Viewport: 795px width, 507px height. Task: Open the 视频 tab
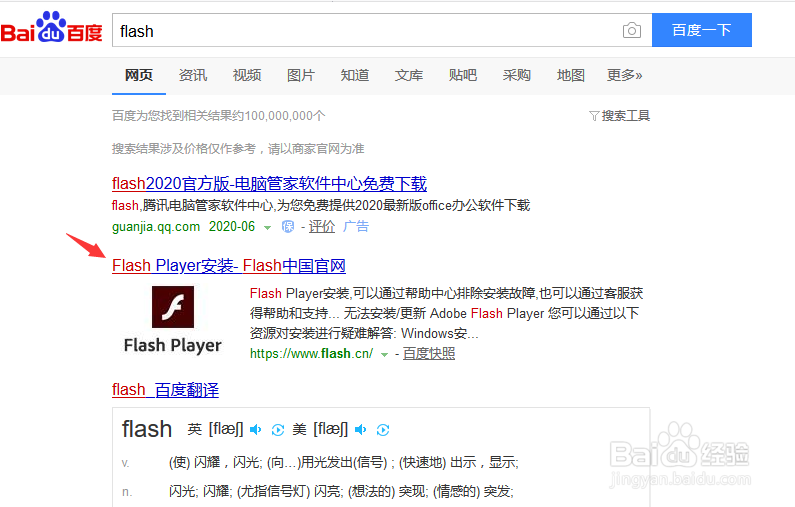click(x=247, y=75)
